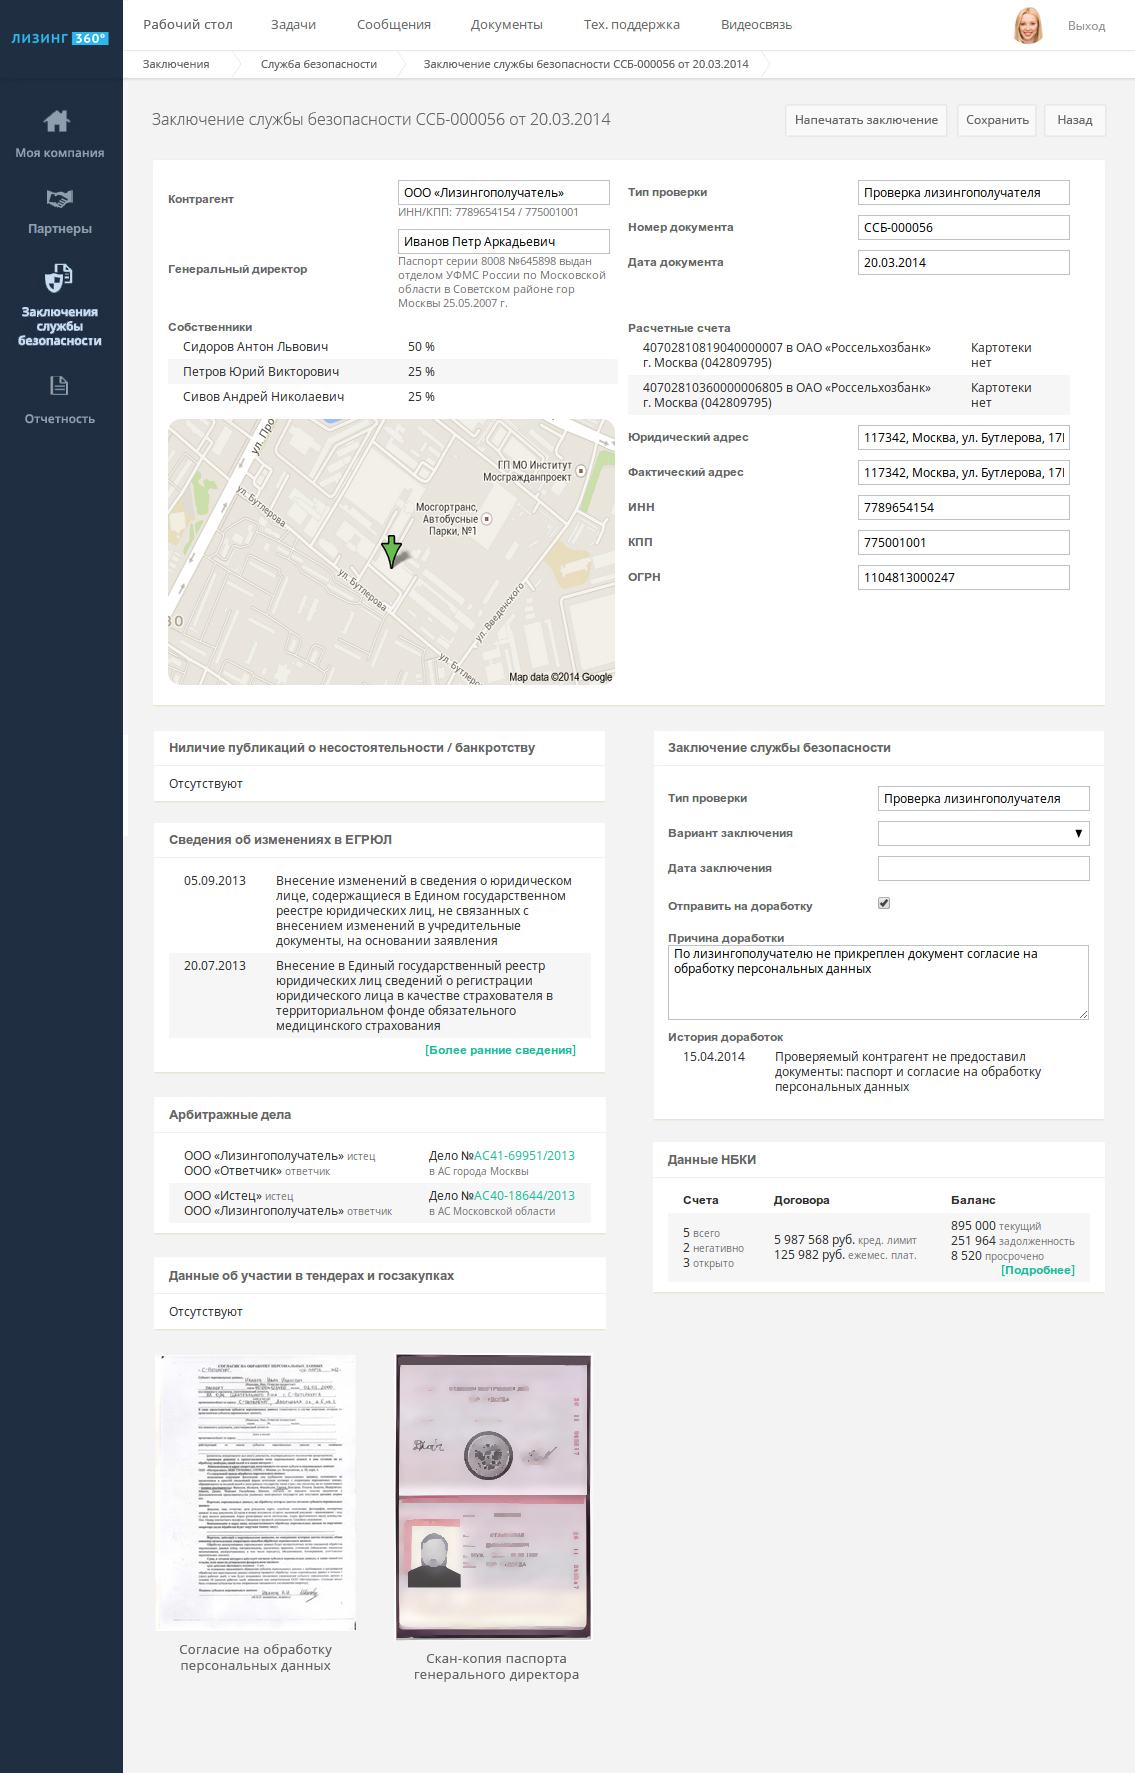Click the ИНН/КПП line under Контрагент
The height and width of the screenshot is (1773, 1135).
pos(488,212)
